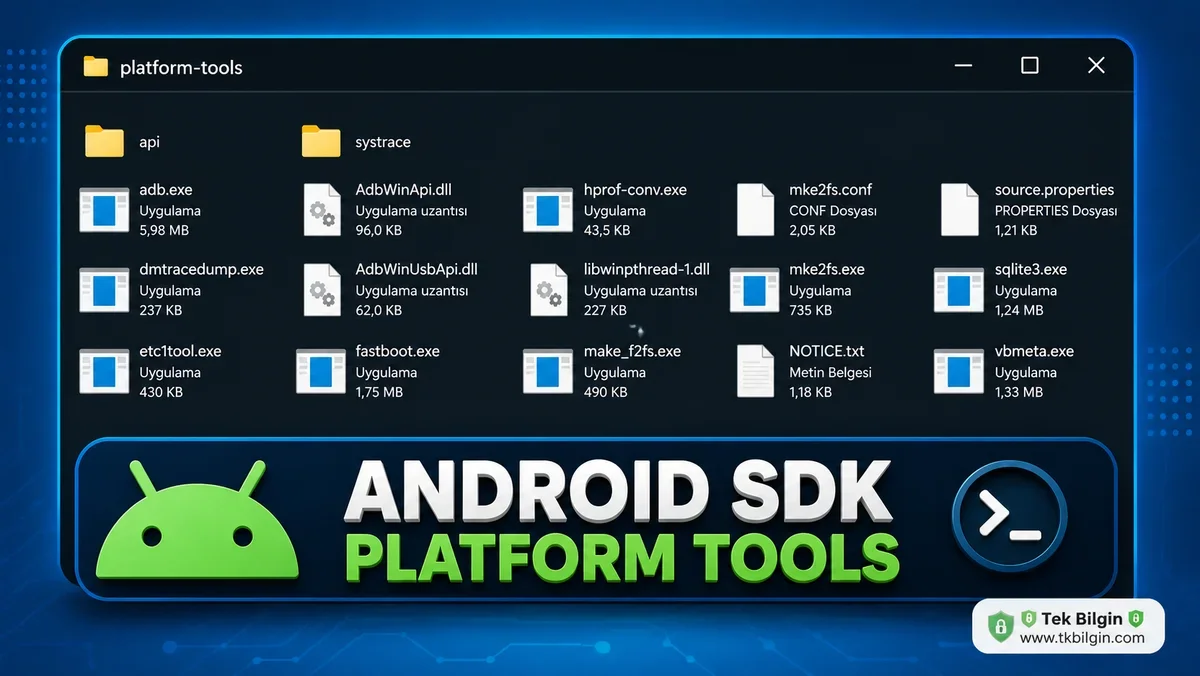Maximize the platform-tools window
This screenshot has height=676, width=1200.
coord(1029,66)
